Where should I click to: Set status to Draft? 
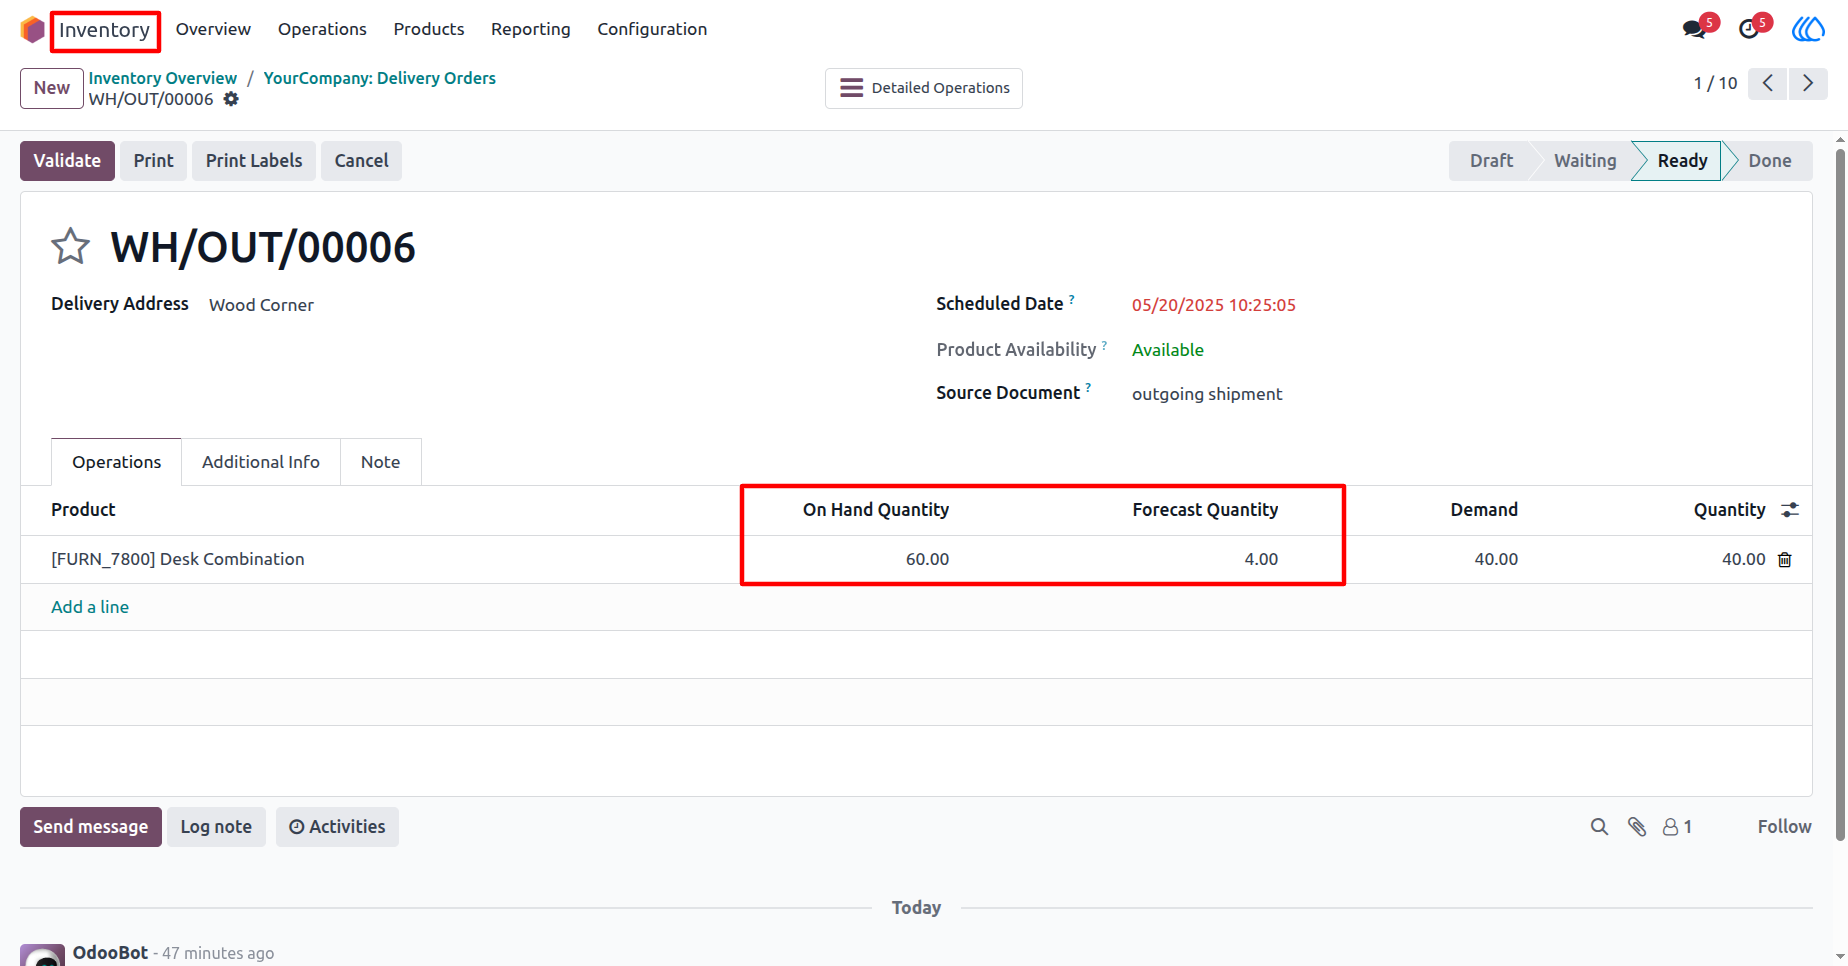[x=1491, y=161]
